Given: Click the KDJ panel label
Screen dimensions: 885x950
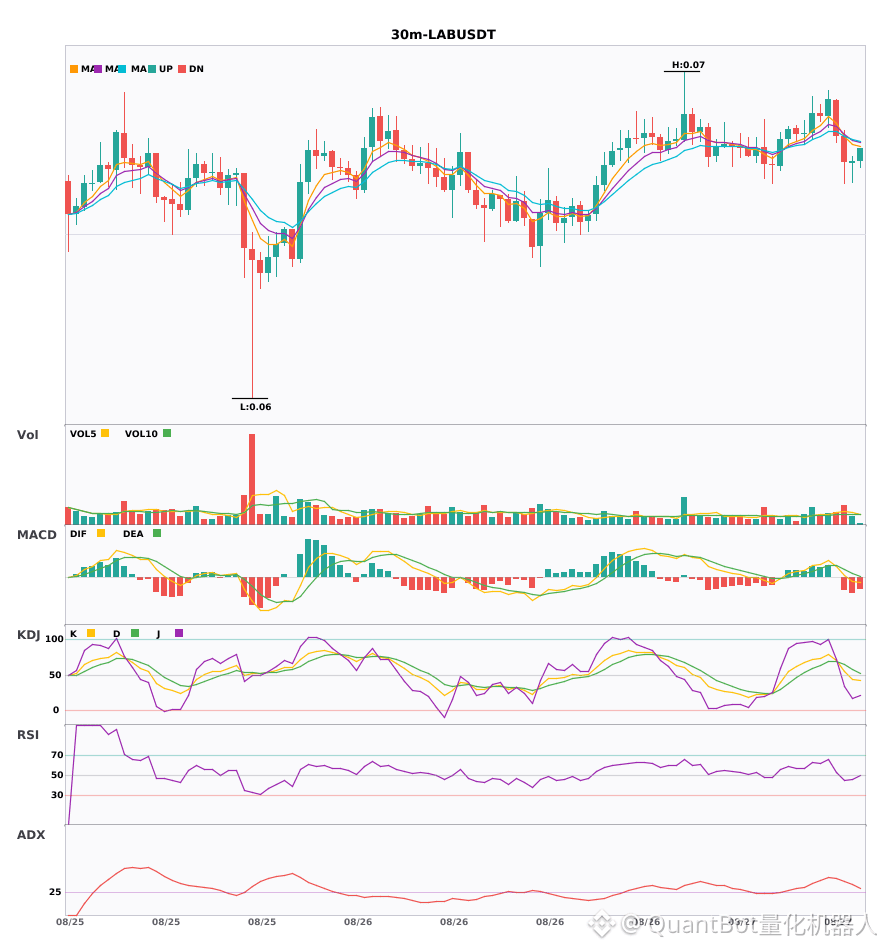Looking at the screenshot, I should pyautogui.click(x=28, y=635).
